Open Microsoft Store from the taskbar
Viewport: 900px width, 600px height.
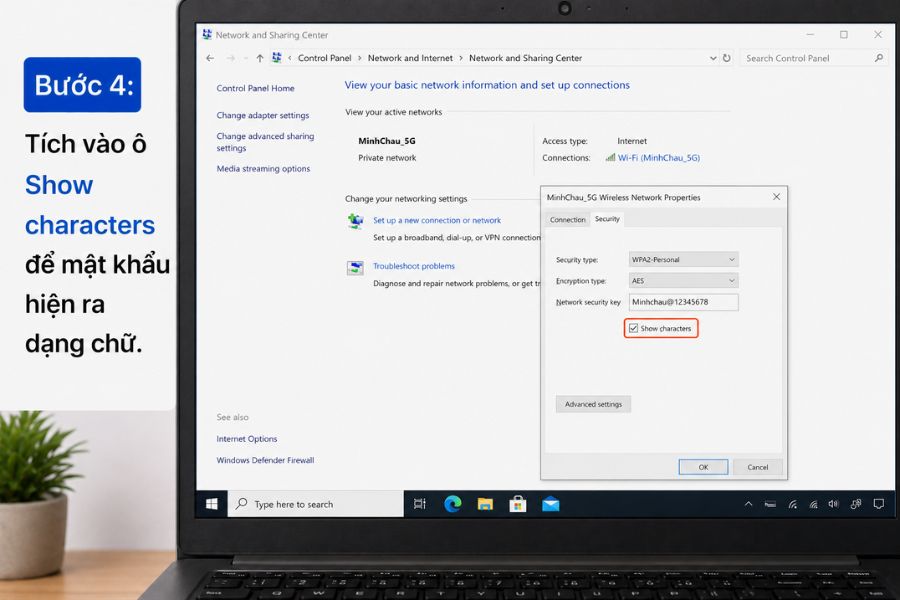pyautogui.click(x=518, y=504)
